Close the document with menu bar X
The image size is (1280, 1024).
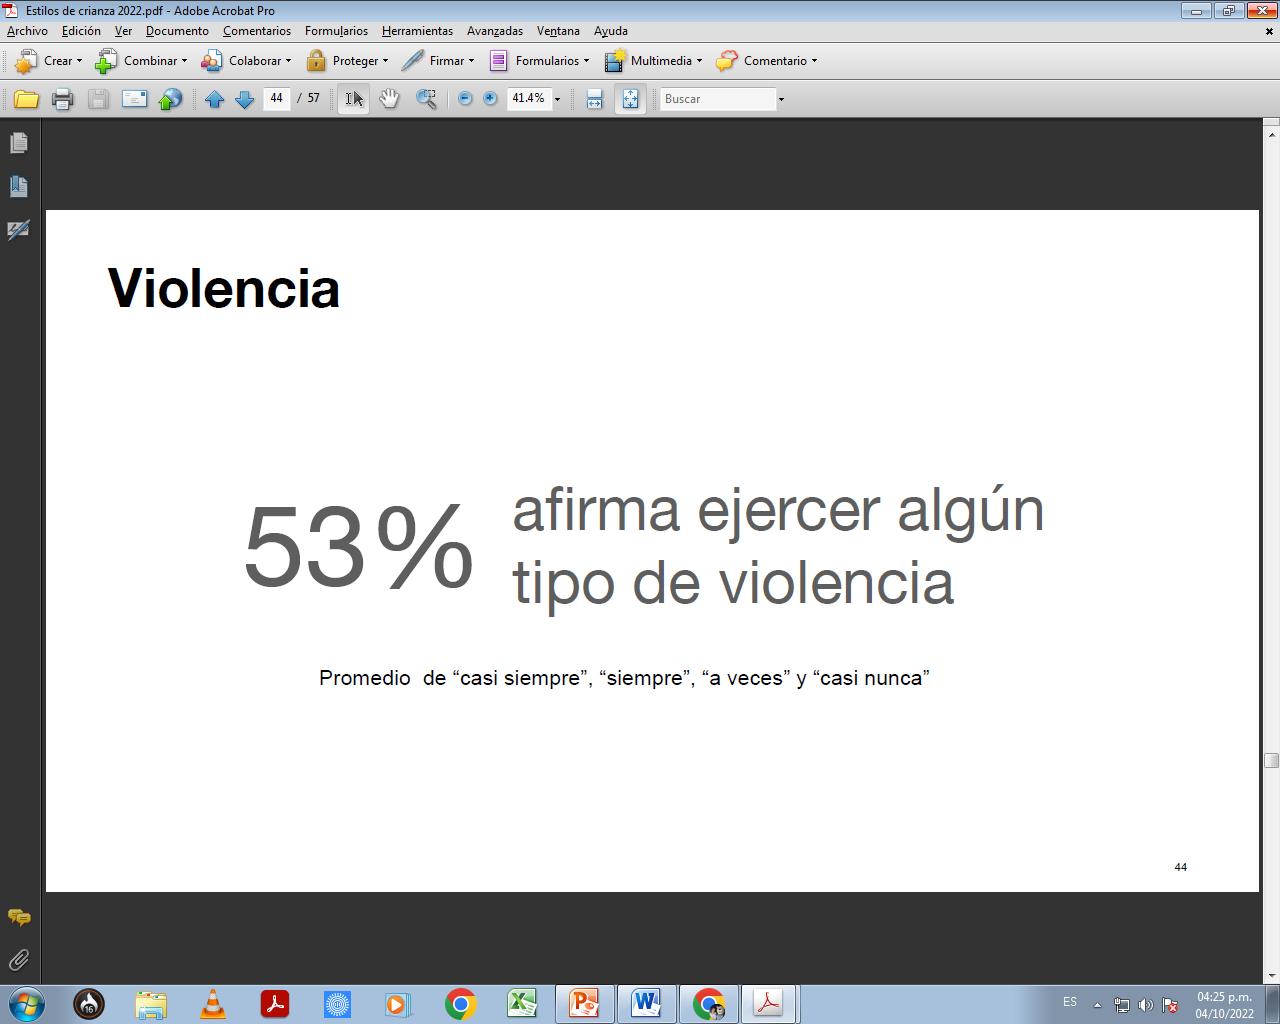[x=1270, y=31]
